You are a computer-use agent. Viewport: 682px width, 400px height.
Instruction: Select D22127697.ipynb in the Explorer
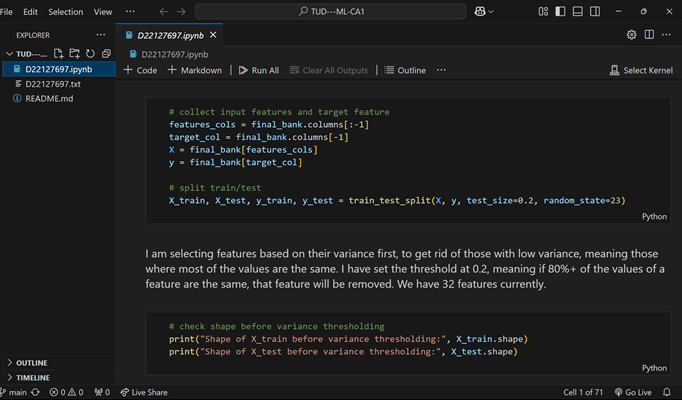point(59,69)
